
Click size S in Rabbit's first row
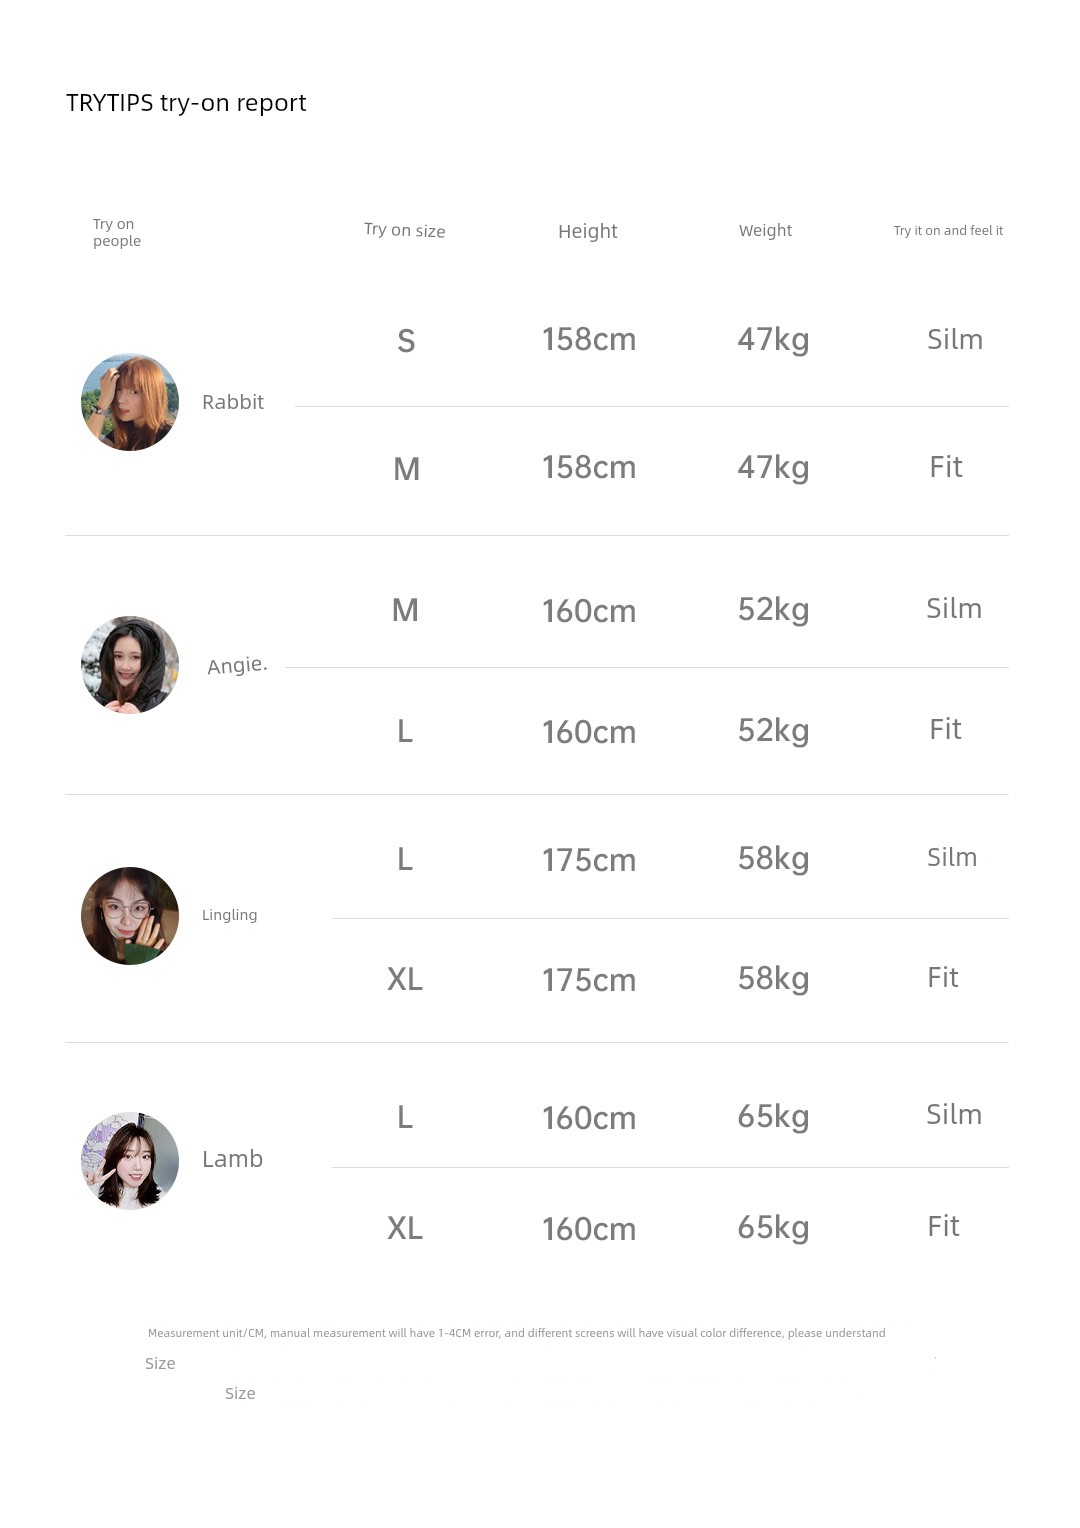(x=406, y=341)
